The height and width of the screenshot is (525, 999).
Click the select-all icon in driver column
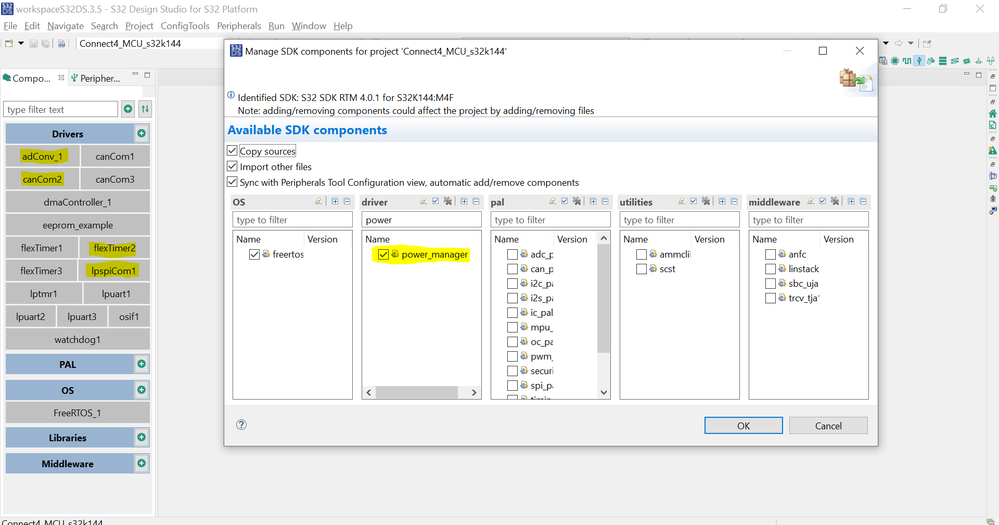pos(435,201)
